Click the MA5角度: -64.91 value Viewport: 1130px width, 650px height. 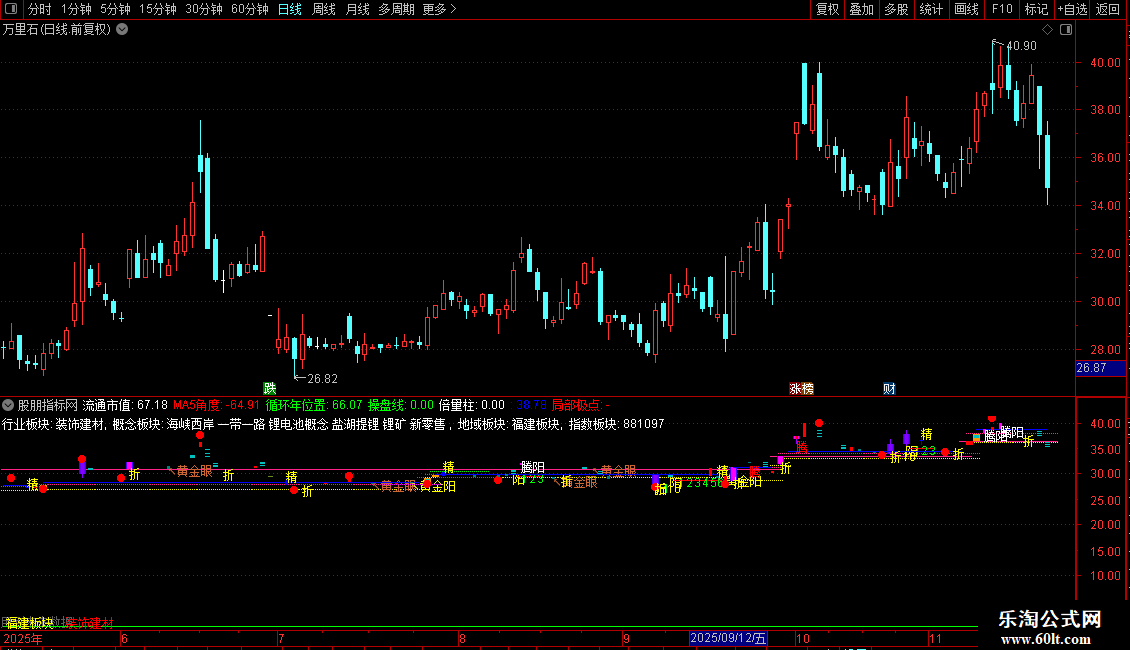pyautogui.click(x=216, y=406)
